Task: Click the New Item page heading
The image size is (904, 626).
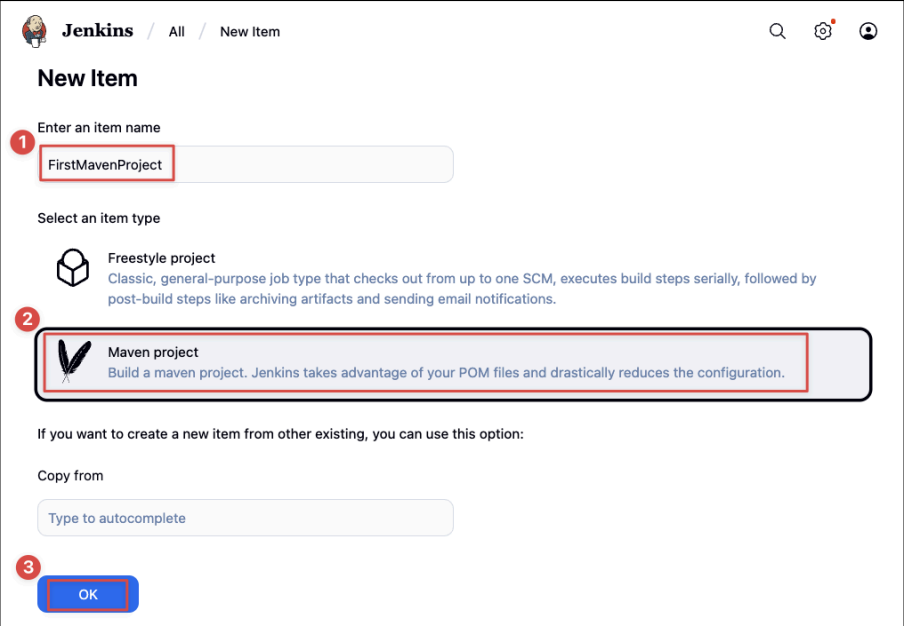Action: (88, 78)
